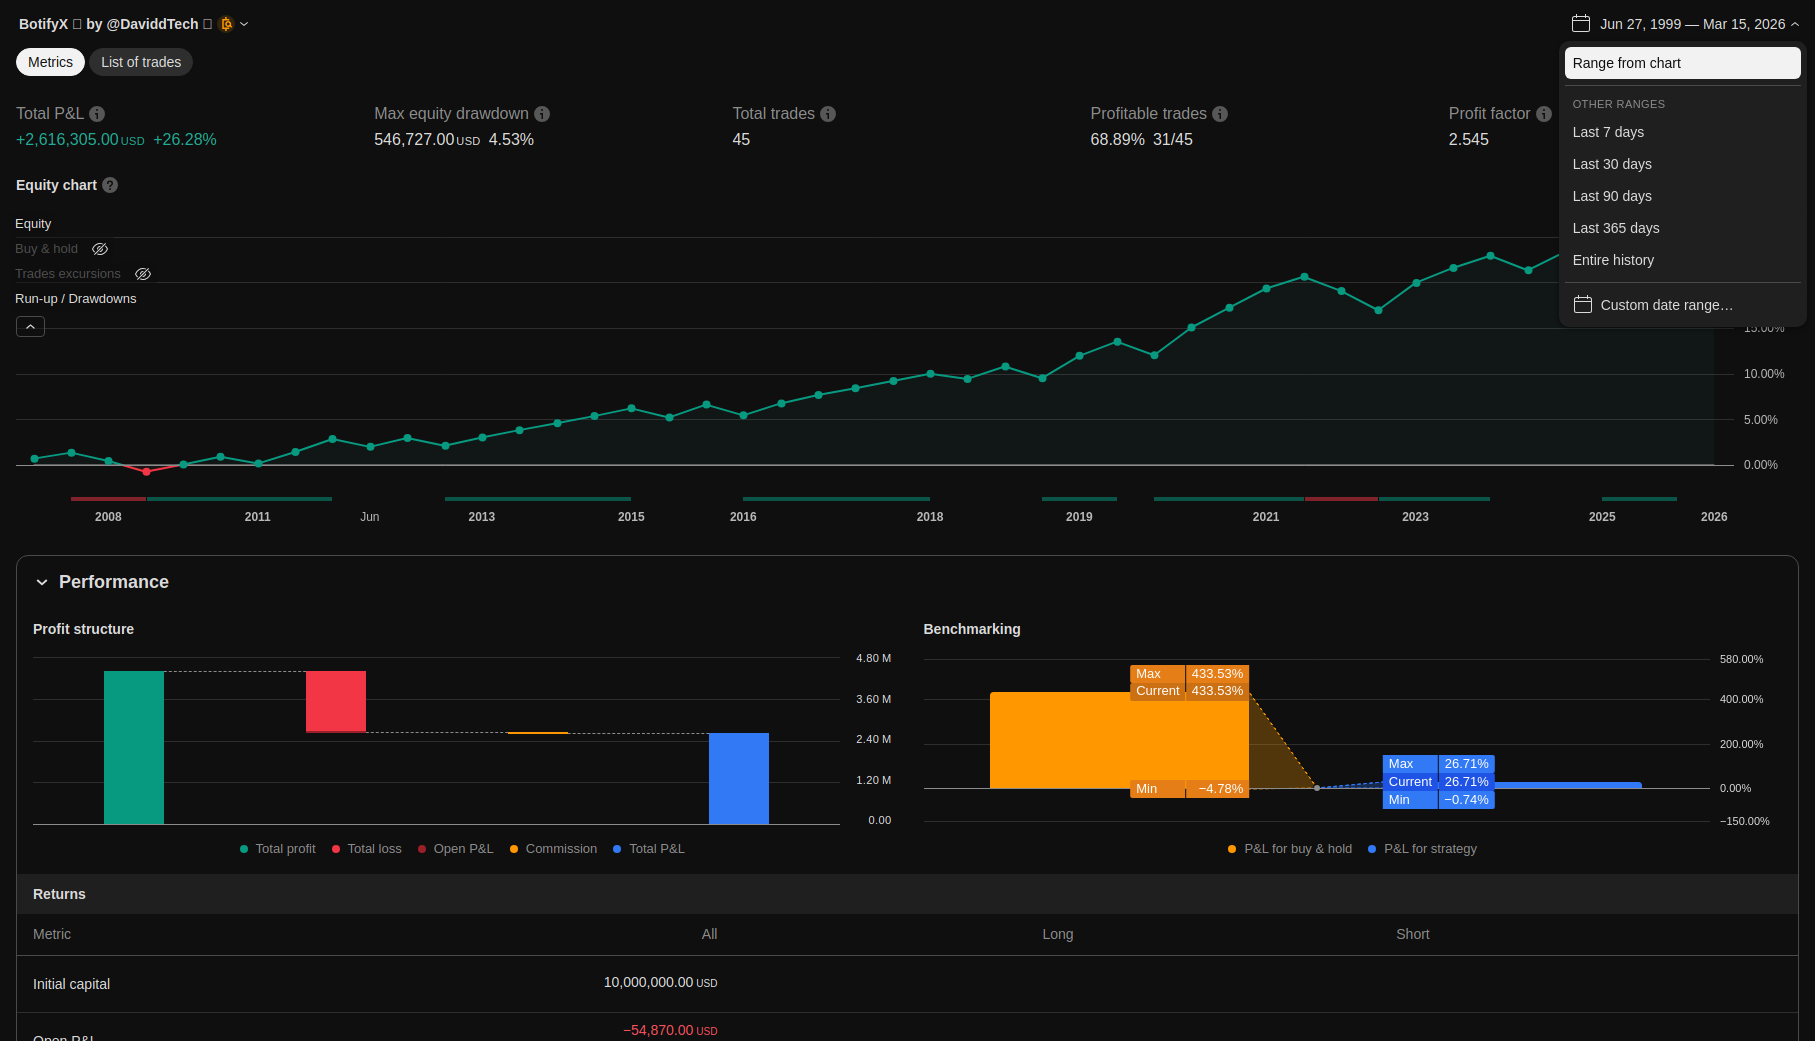Image resolution: width=1815 pixels, height=1041 pixels.
Task: Open the strategy name dropdown arrow
Action: tap(244, 24)
